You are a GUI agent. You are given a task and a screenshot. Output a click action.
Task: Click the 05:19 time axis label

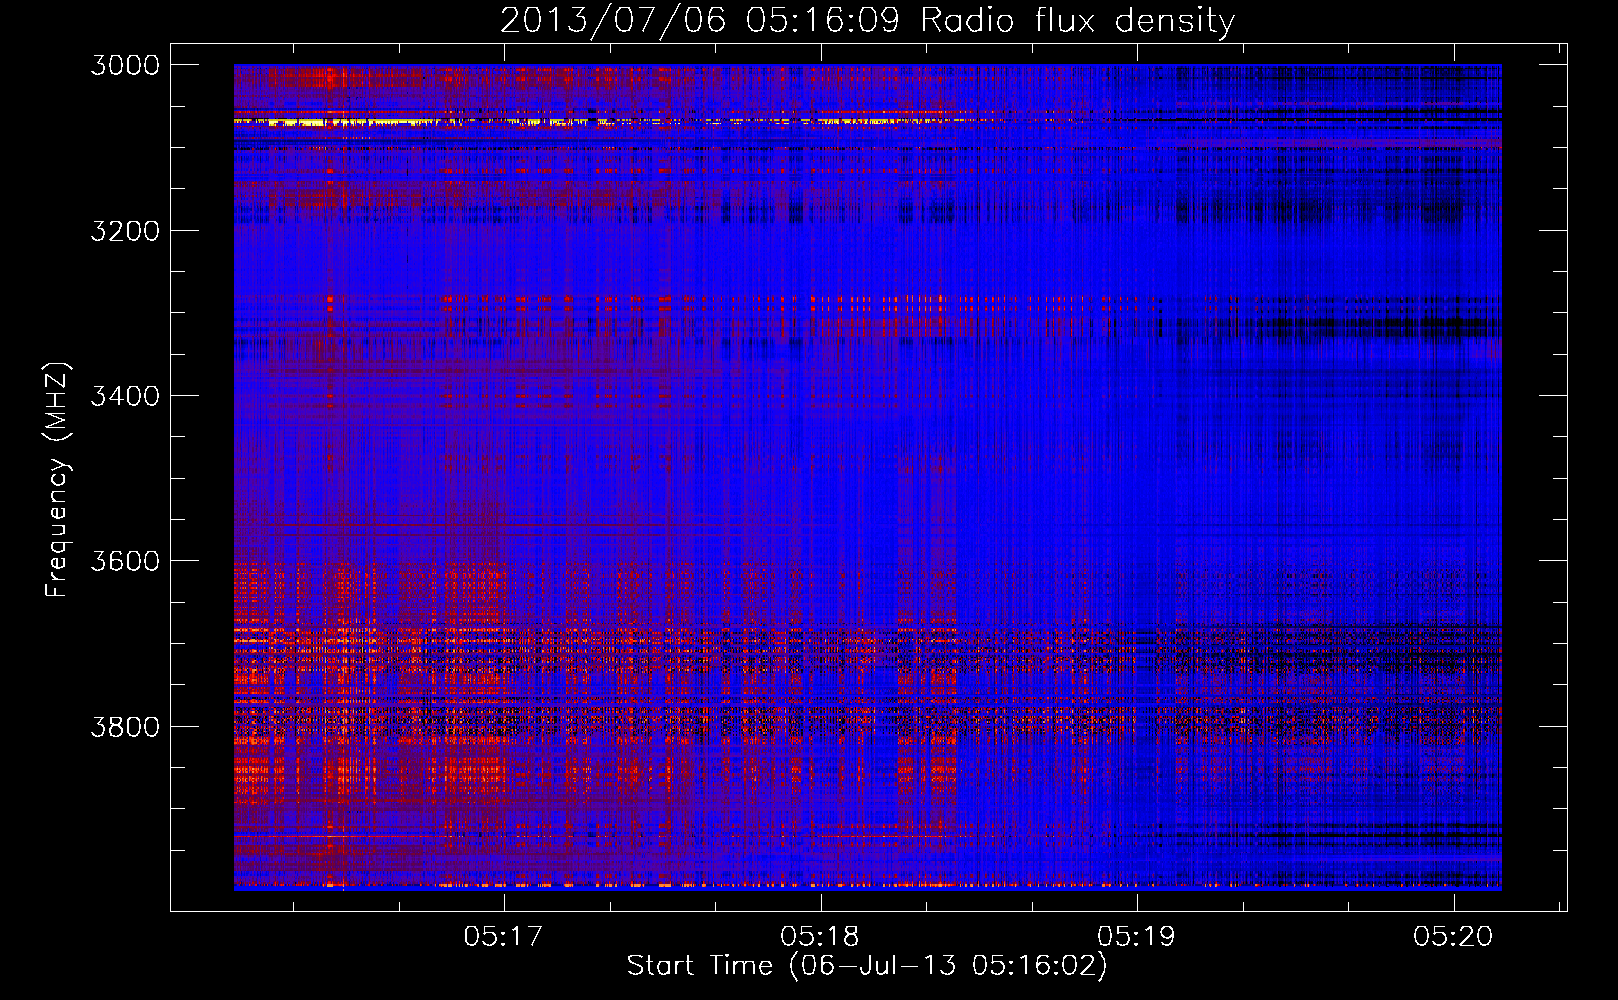[x=1136, y=936]
